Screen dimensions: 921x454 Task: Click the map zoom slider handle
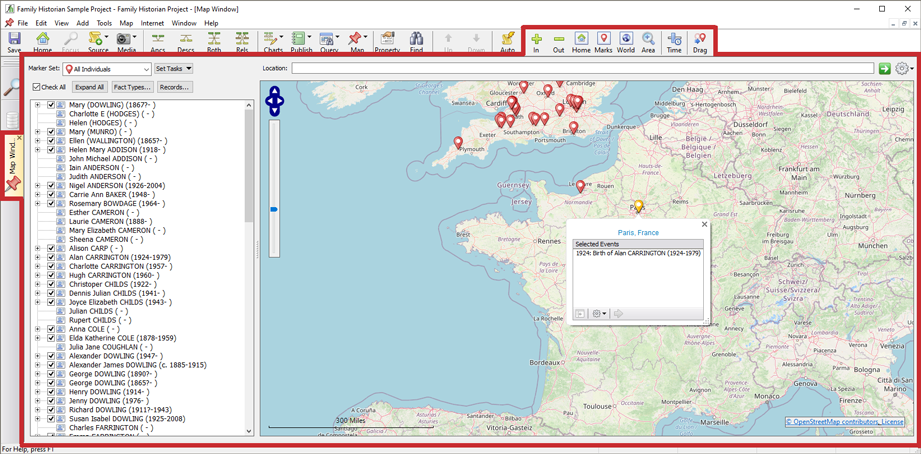[274, 209]
